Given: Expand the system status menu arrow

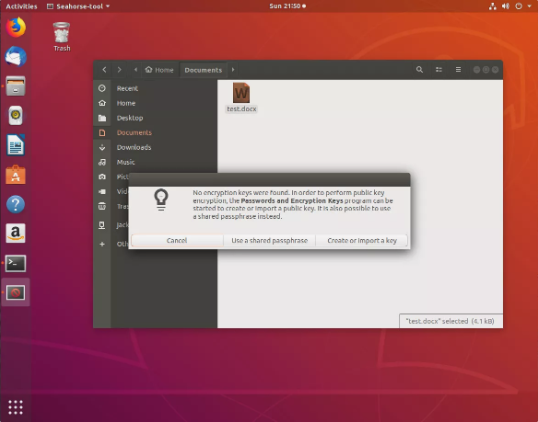Looking at the screenshot, I should [529, 6].
